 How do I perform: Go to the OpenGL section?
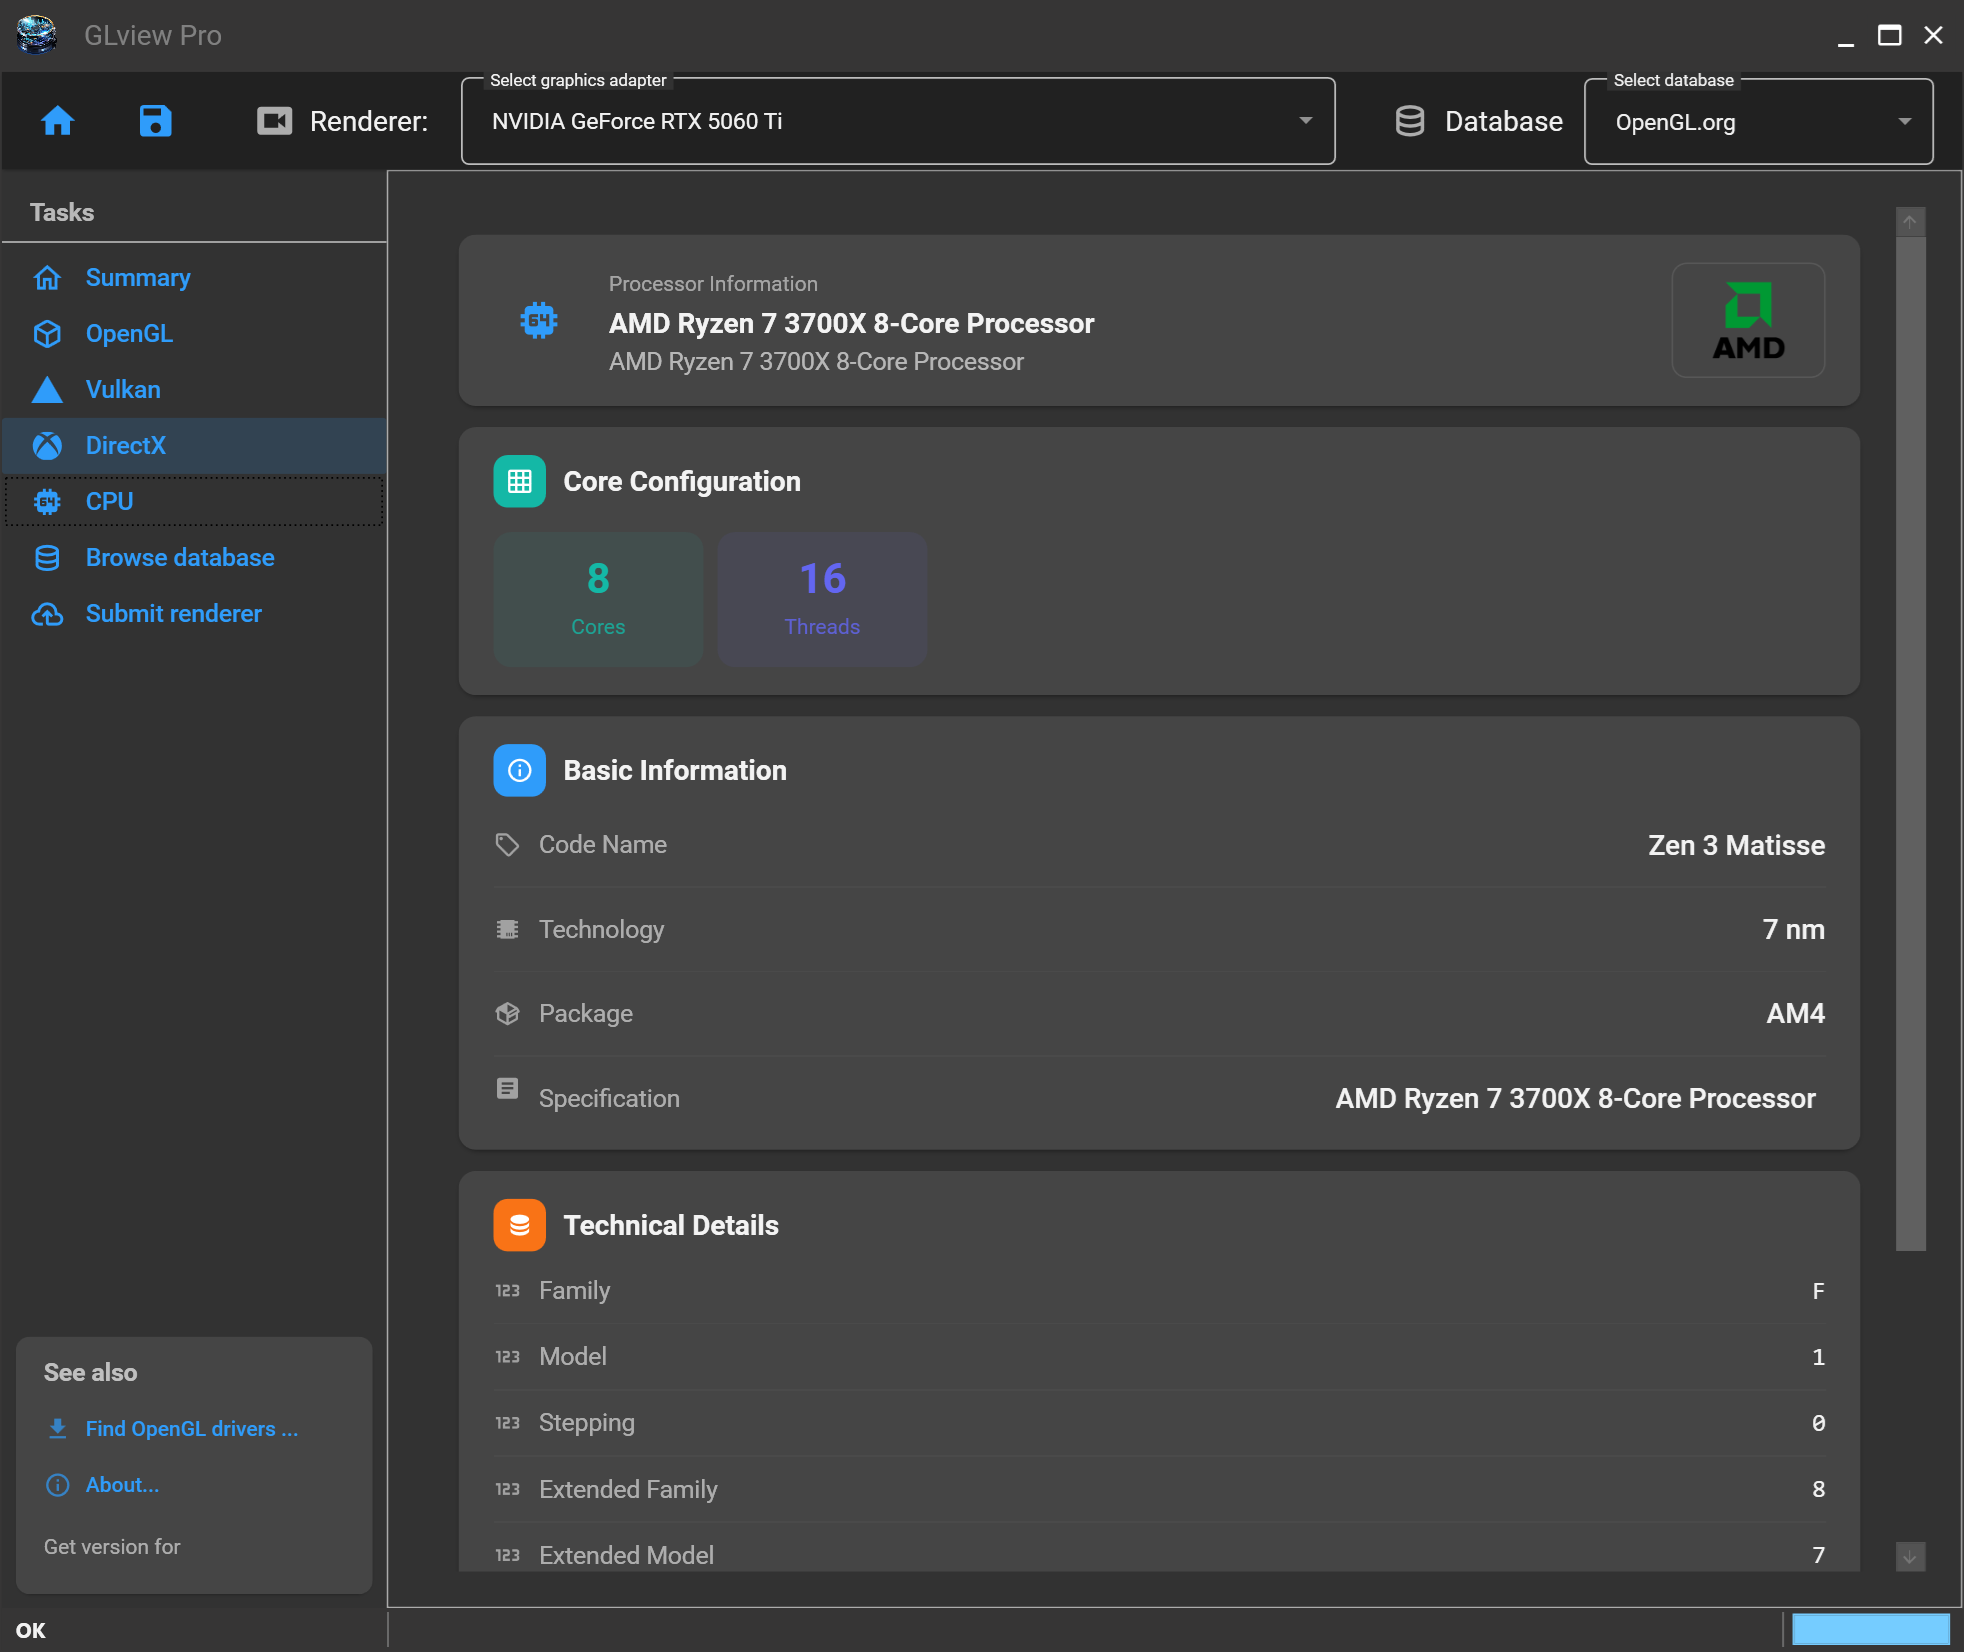click(194, 333)
